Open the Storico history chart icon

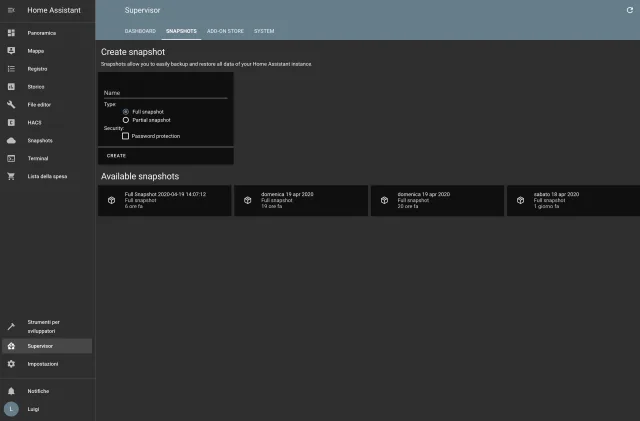11,87
